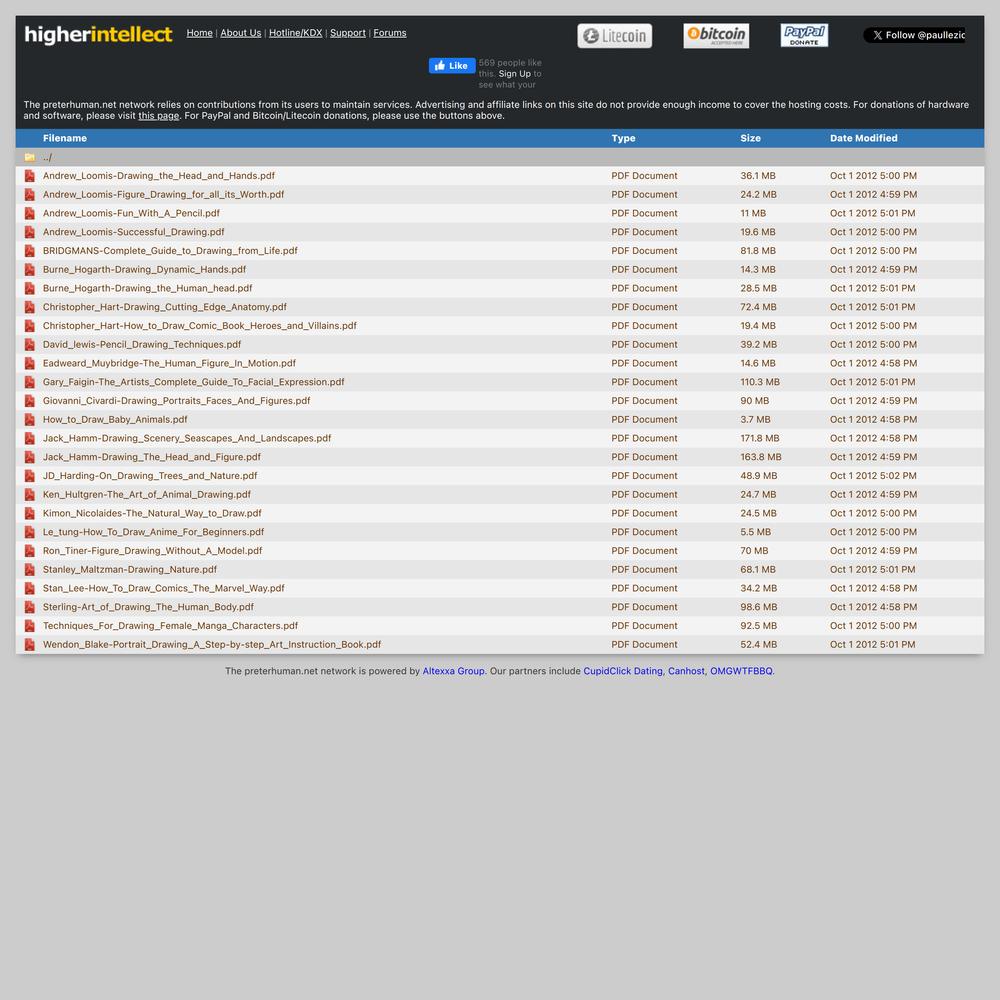Viewport: 1000px width, 1000px height.
Task: Open the Support navigation link
Action: tap(348, 33)
